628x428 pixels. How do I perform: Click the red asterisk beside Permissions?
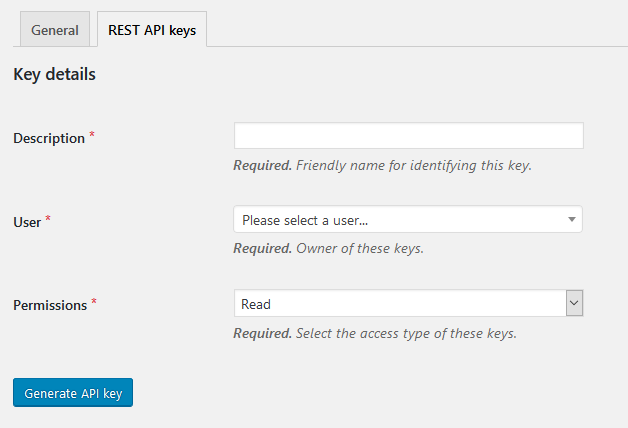click(94, 301)
